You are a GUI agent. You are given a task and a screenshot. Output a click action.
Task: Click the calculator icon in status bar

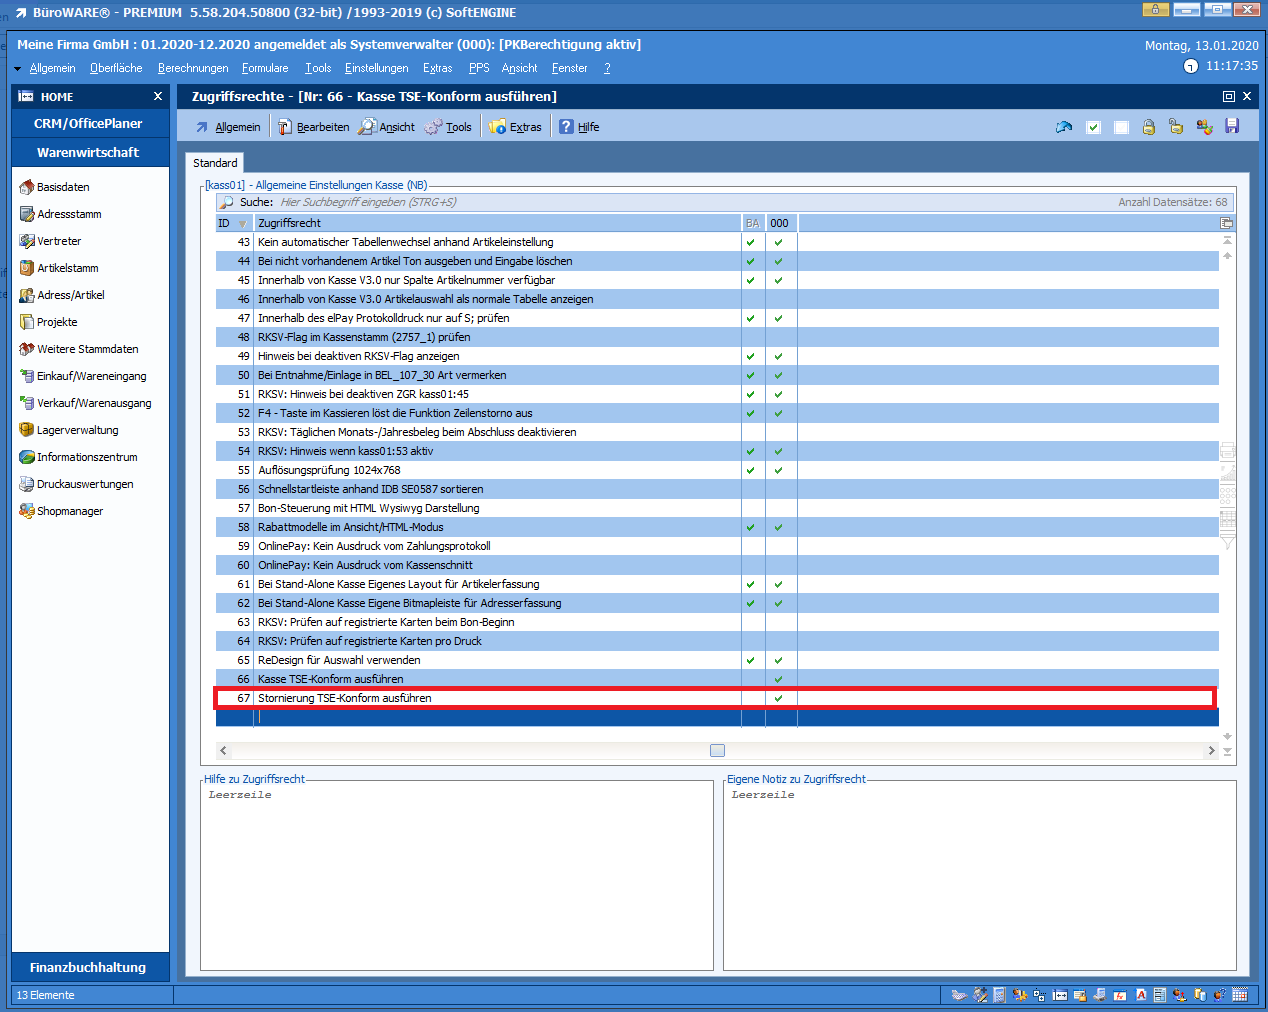(x=1000, y=995)
